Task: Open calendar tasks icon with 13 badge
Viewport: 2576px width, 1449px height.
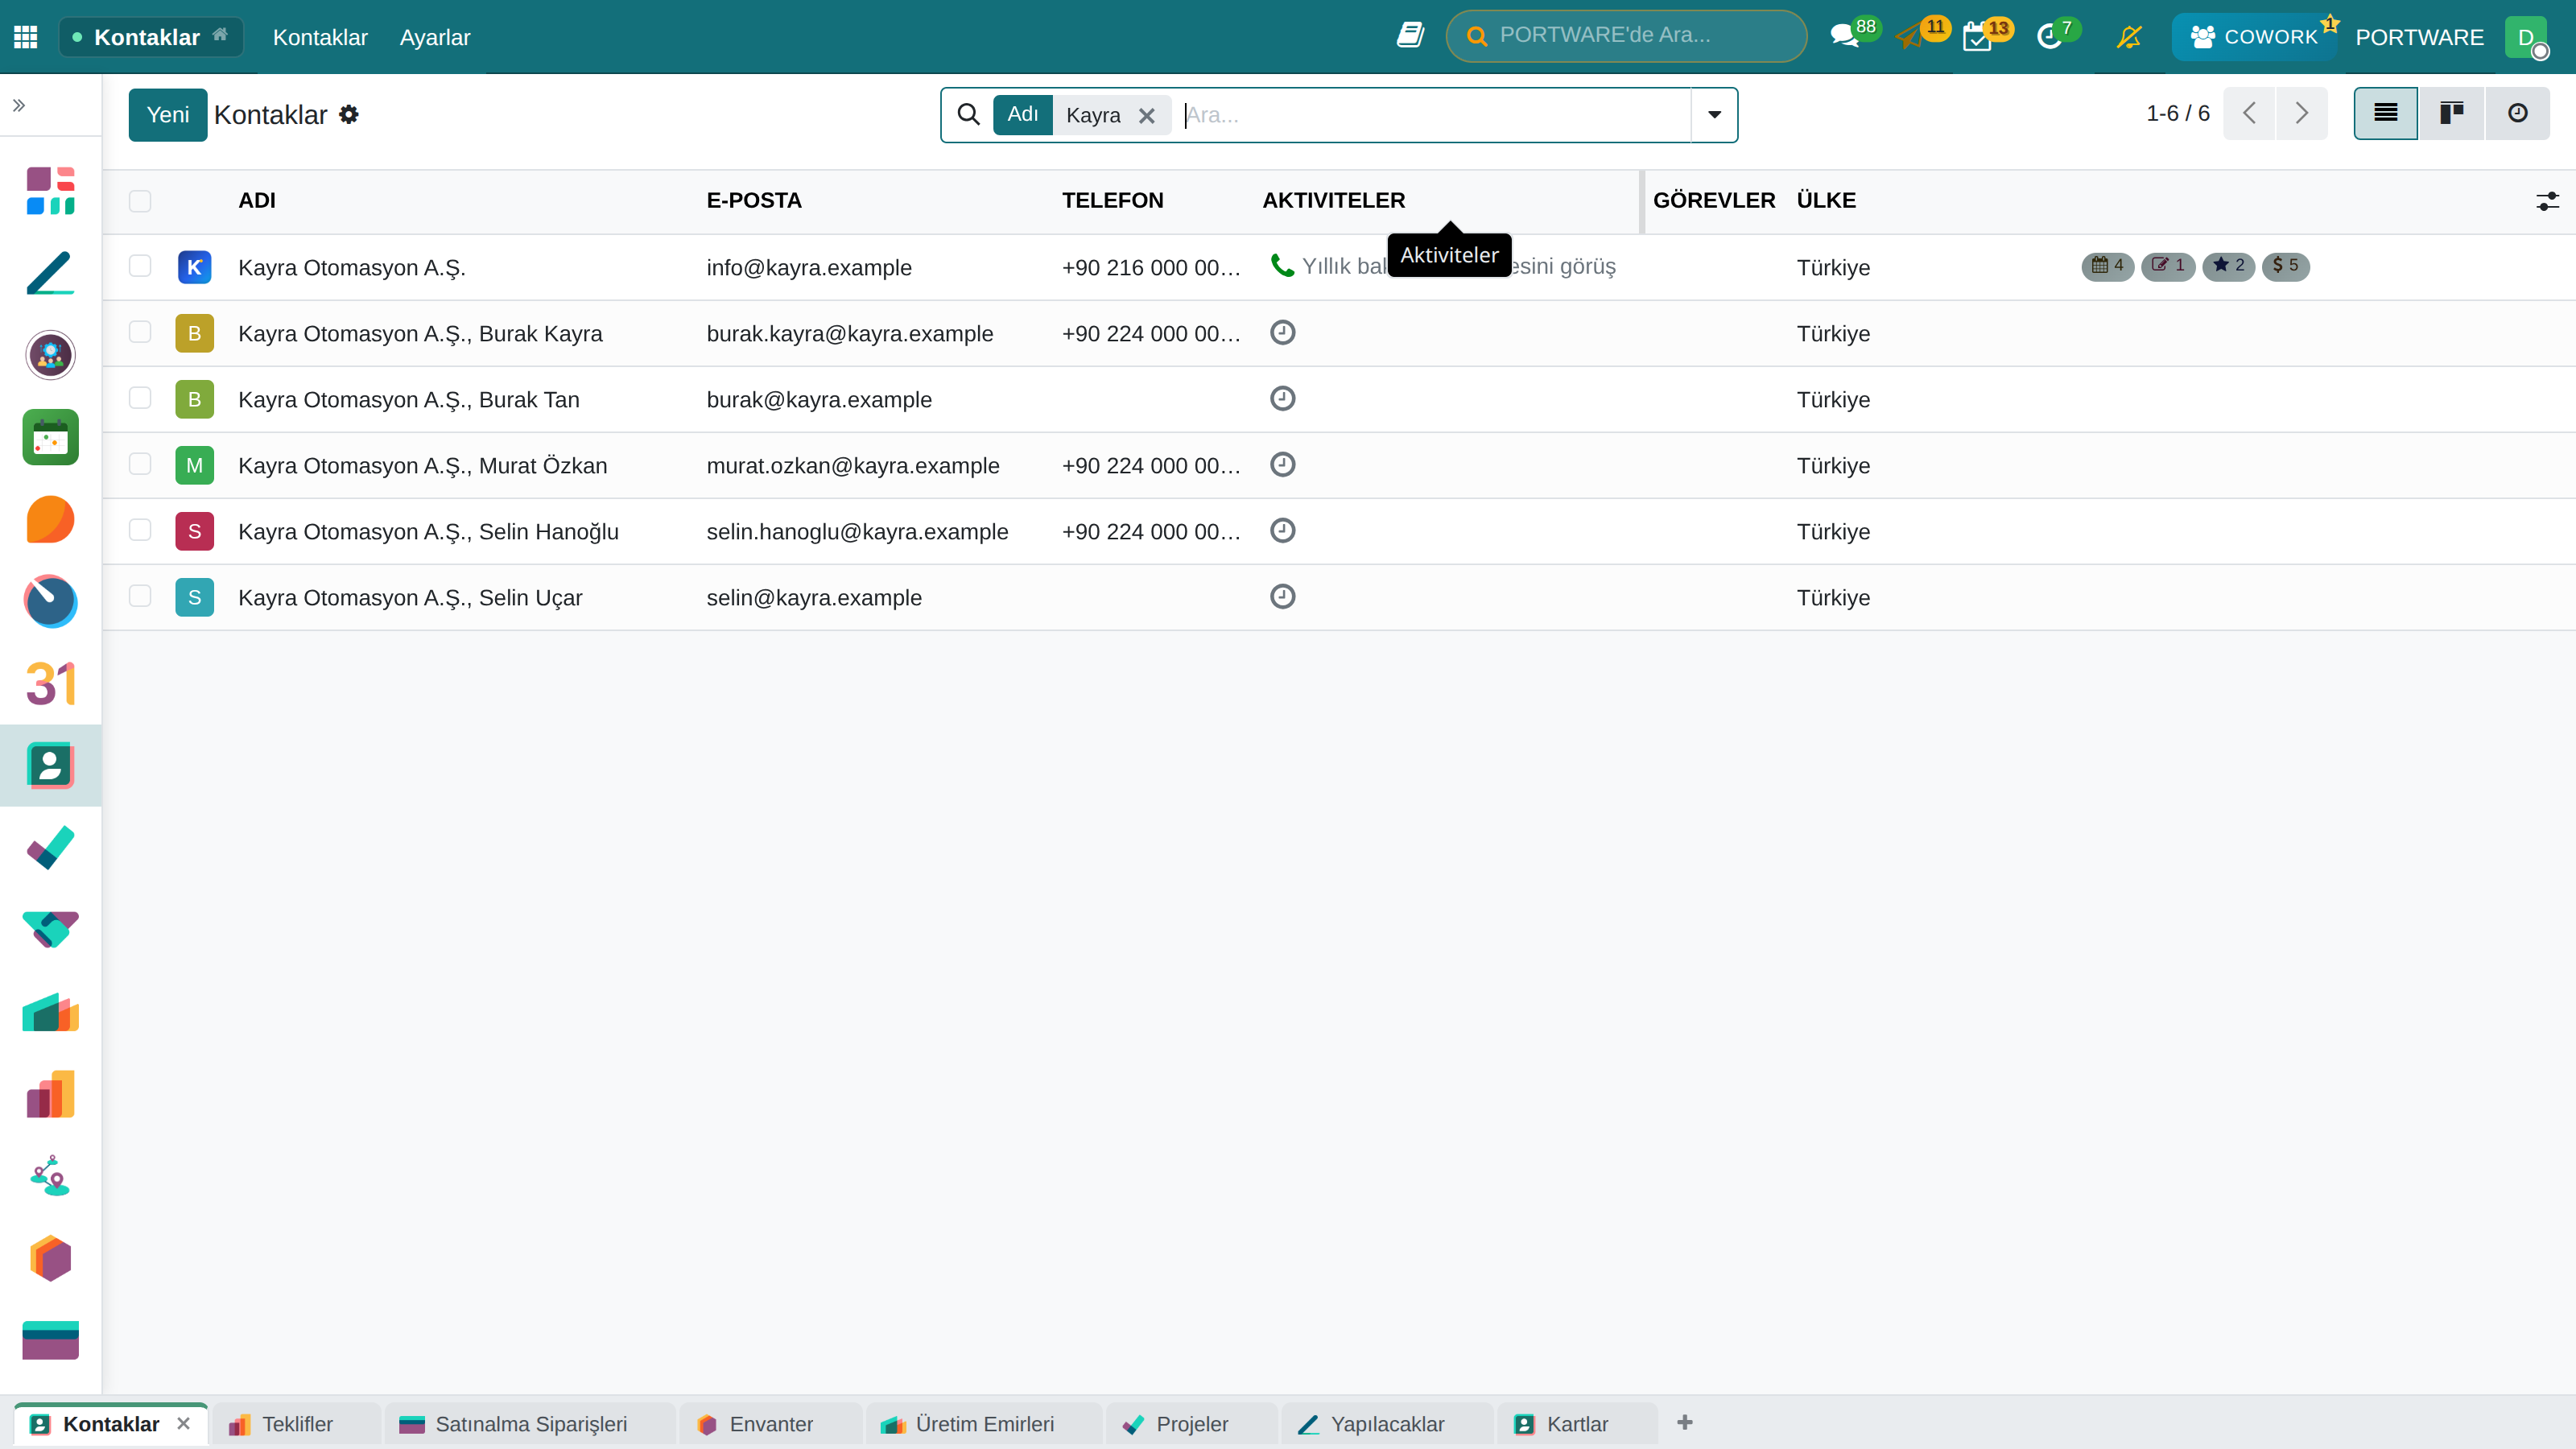Action: 1978,37
